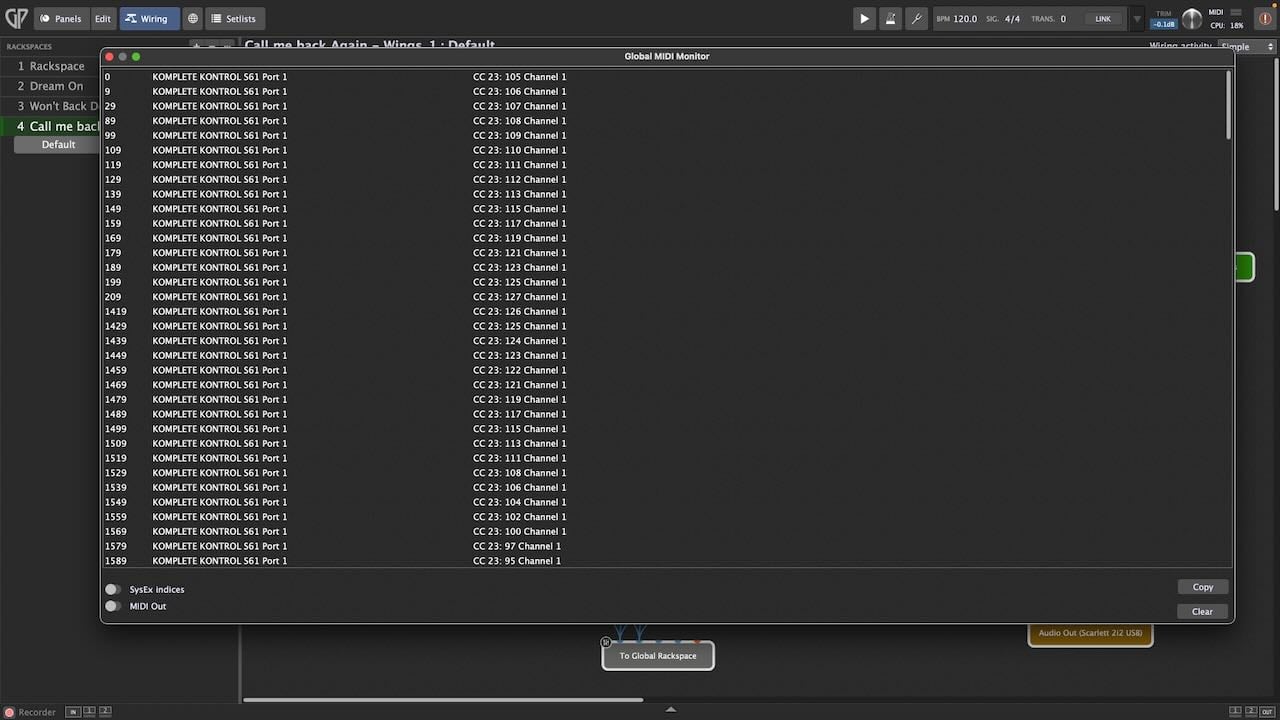Image resolution: width=1280 pixels, height=720 pixels.
Task: Click the Audio Out Scarlett 2i2 block
Action: pos(1090,633)
